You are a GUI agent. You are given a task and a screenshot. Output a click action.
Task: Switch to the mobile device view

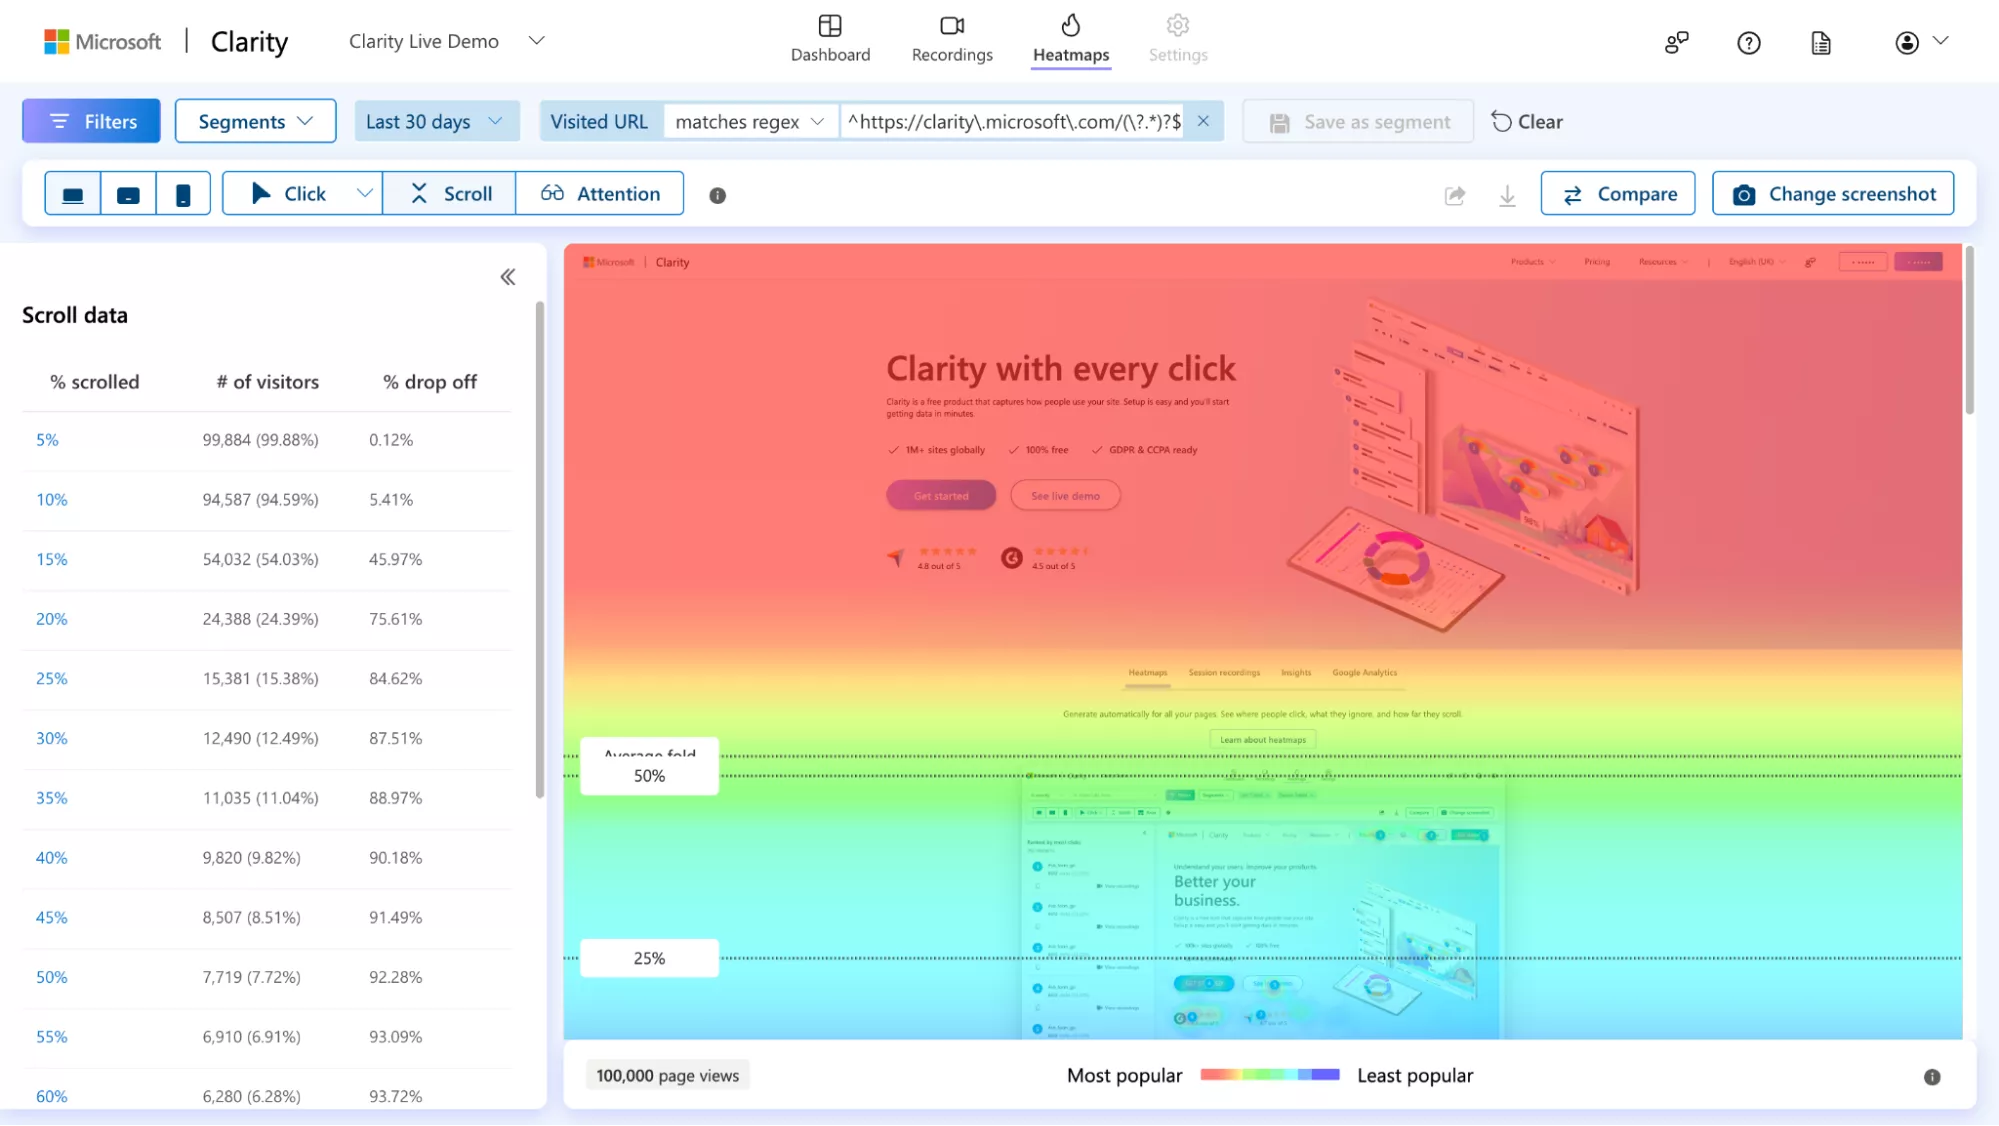[183, 193]
